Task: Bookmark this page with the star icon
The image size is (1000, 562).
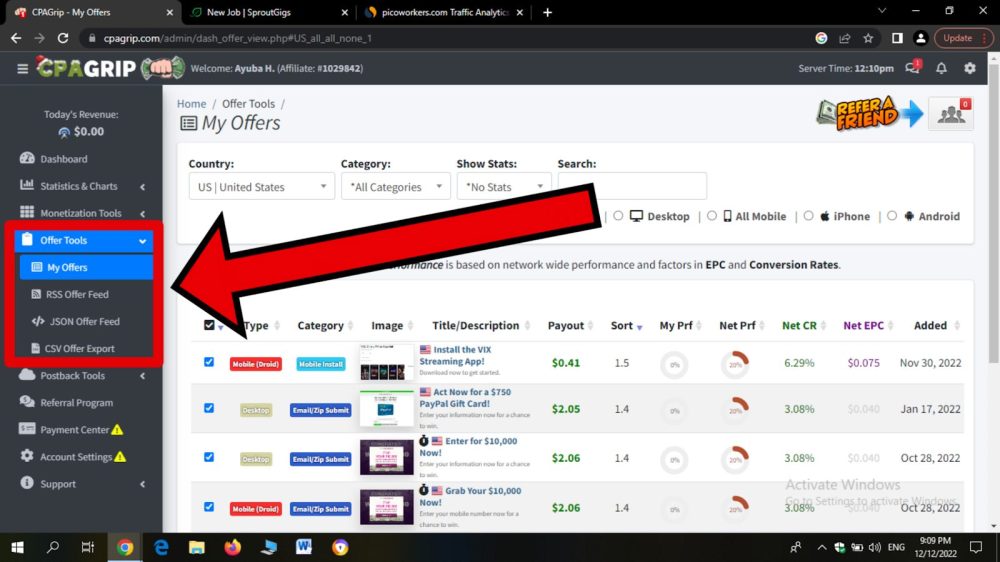Action: 868,38
